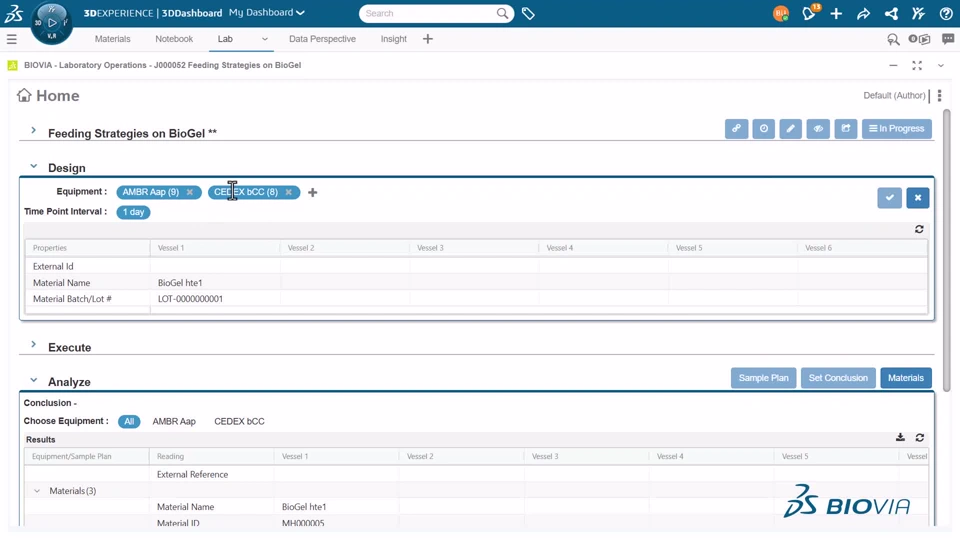Click the pencil edit icon button
The width and height of the screenshot is (960, 540).
(790, 129)
